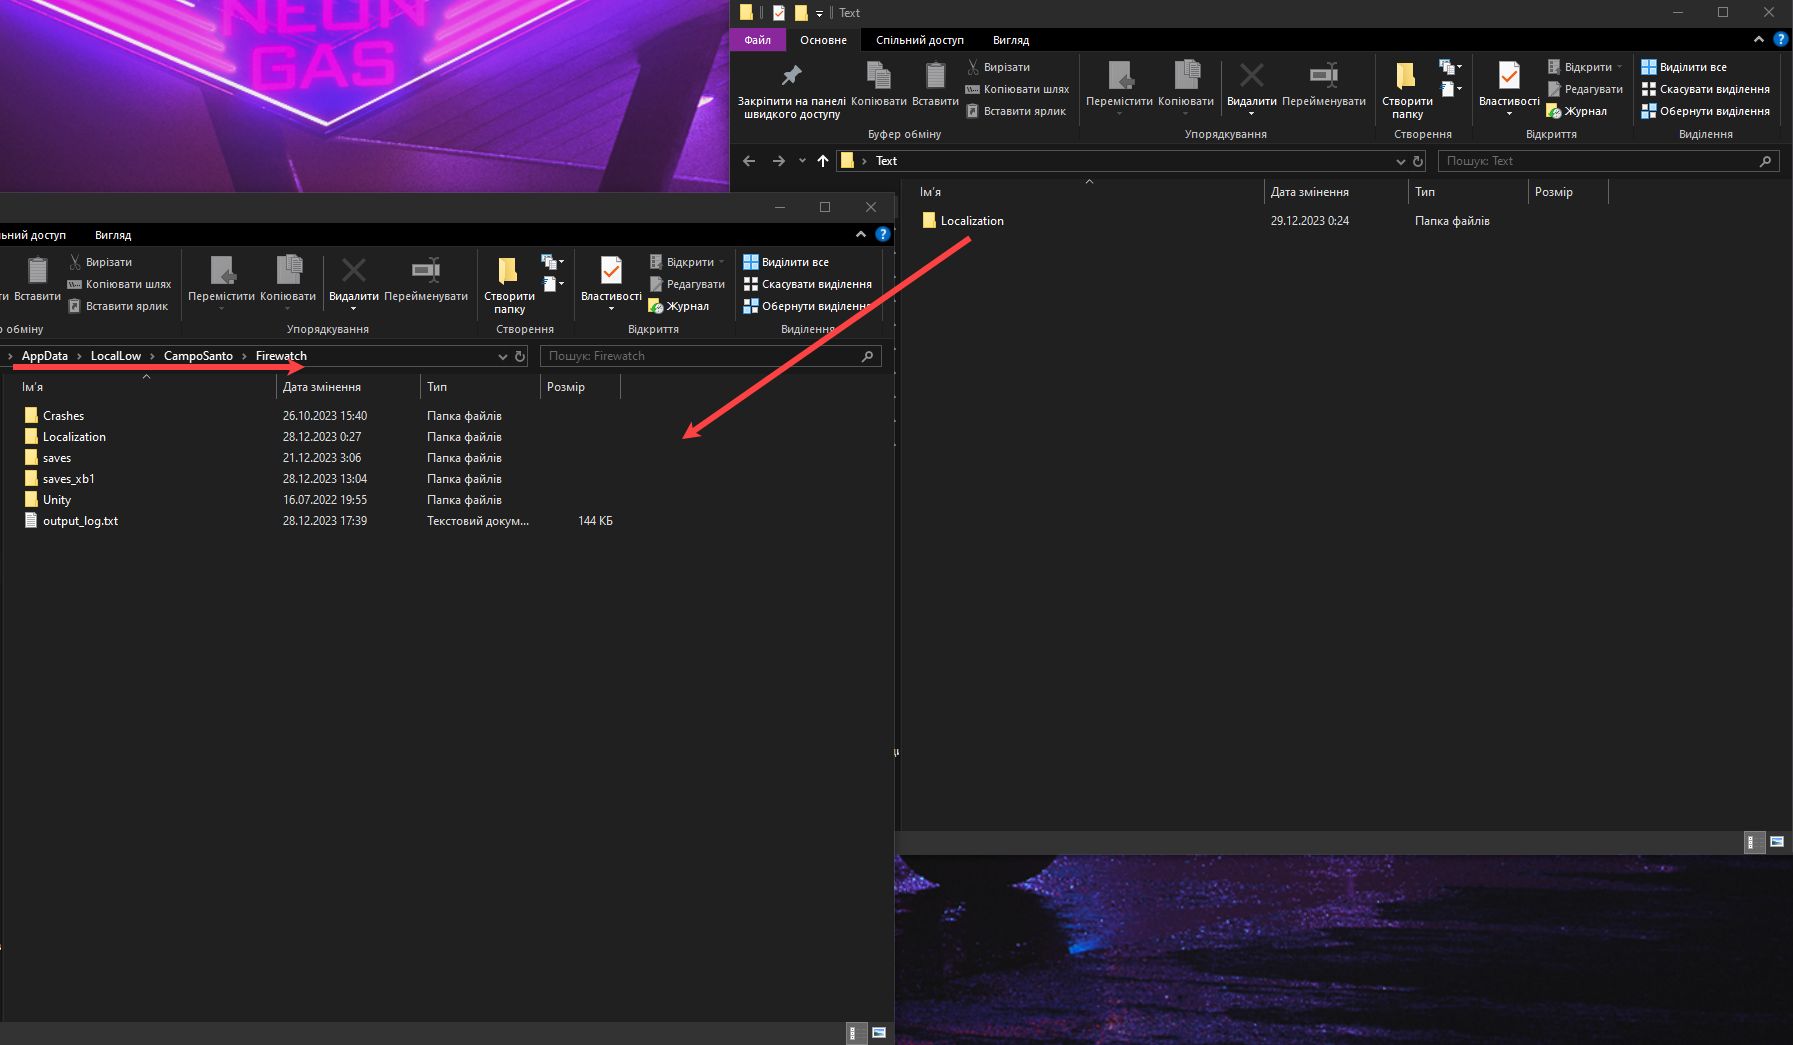This screenshot has height=1045, width=1793.
Task: Select output_log.txt file in Firewatch window
Action: [x=71, y=521]
